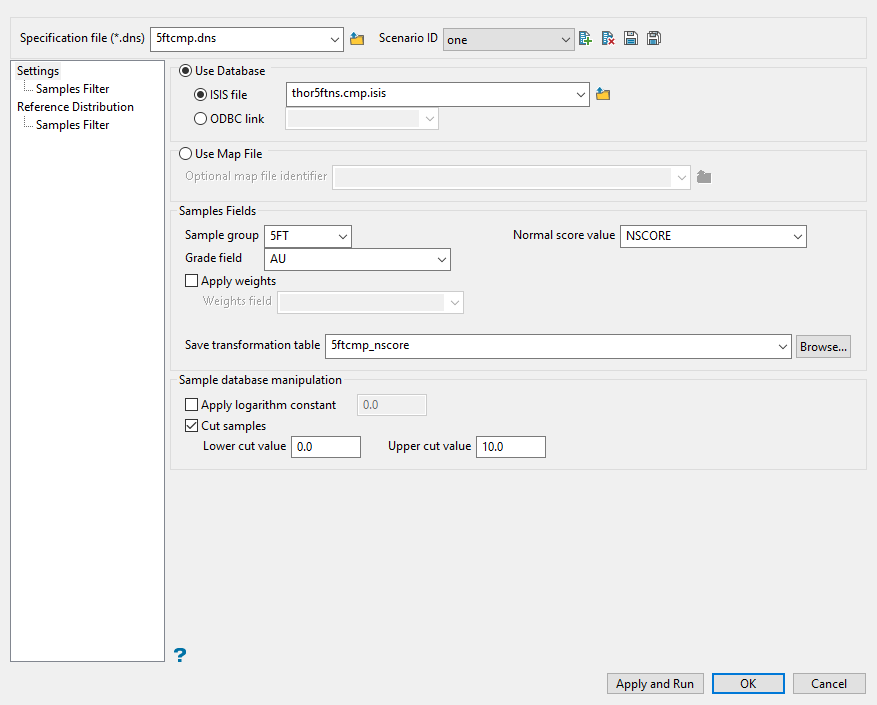Open Samples Filter under Settings
877x705 pixels.
click(72, 89)
